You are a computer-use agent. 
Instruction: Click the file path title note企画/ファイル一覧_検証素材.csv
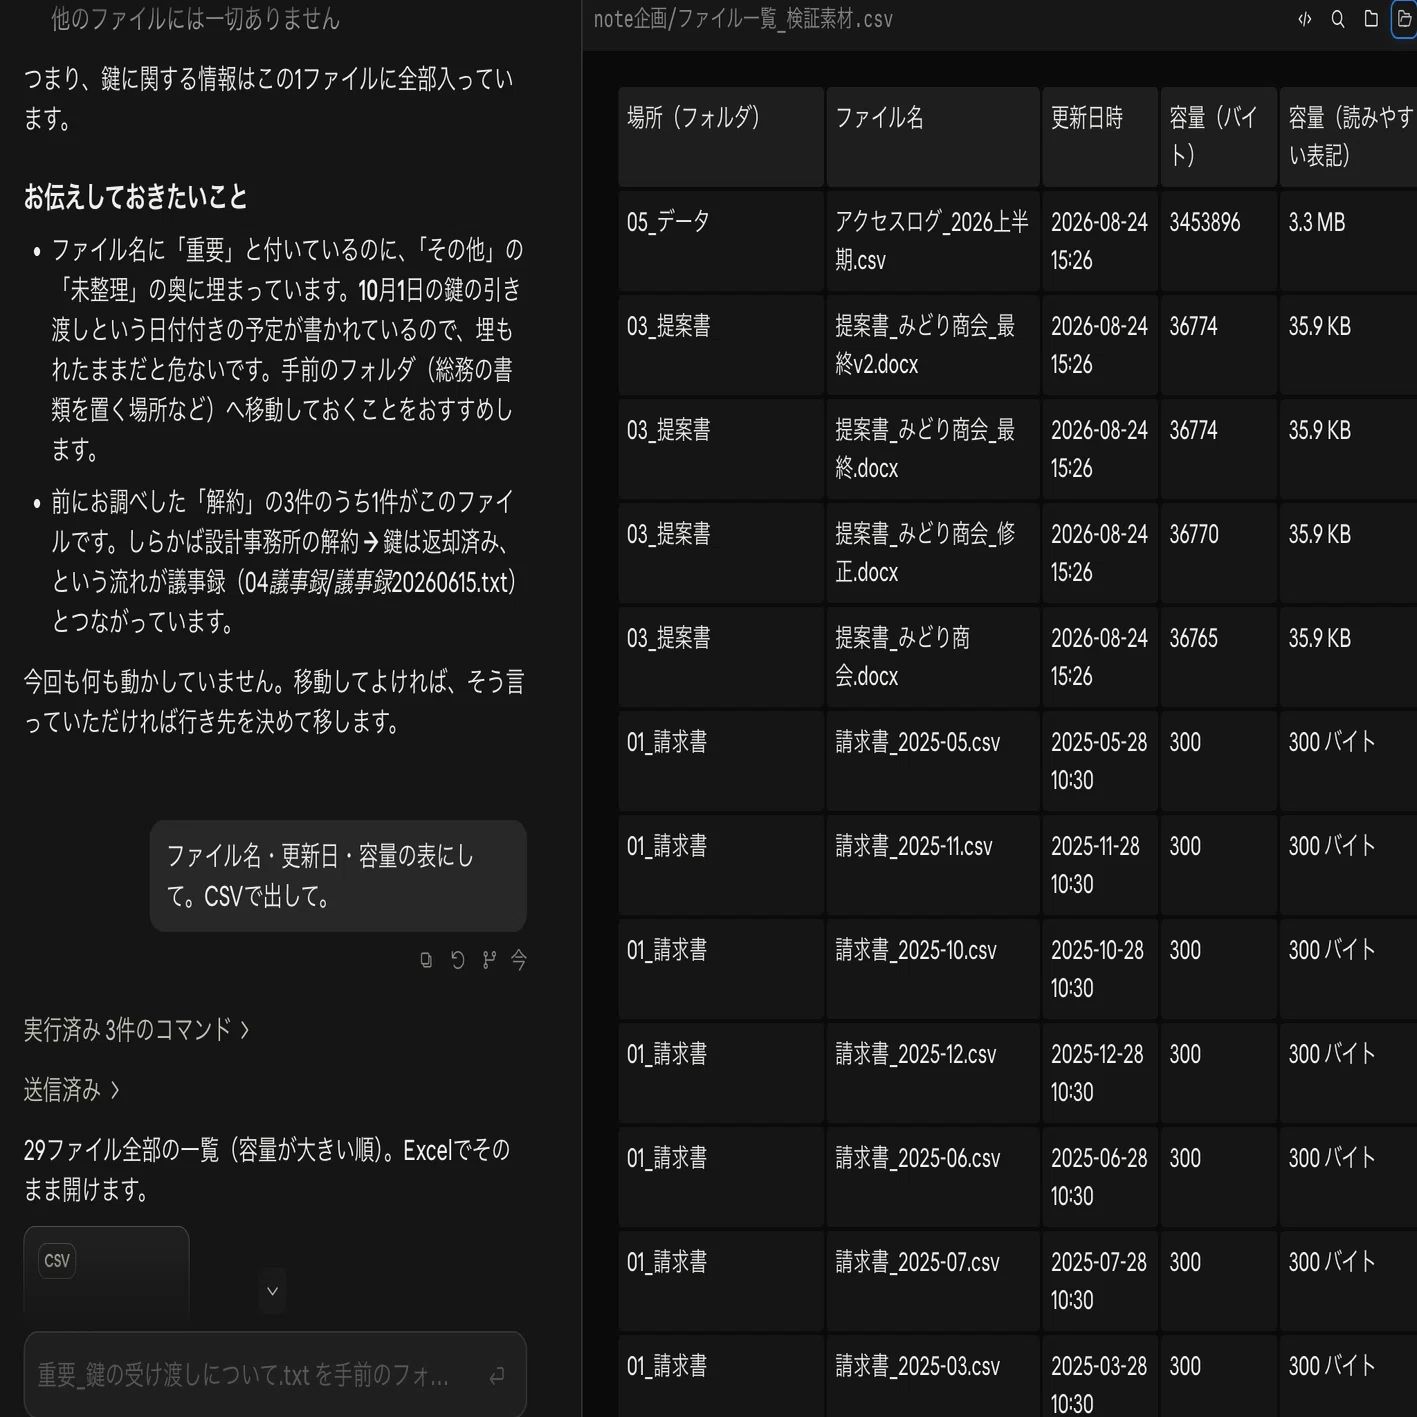[743, 19]
